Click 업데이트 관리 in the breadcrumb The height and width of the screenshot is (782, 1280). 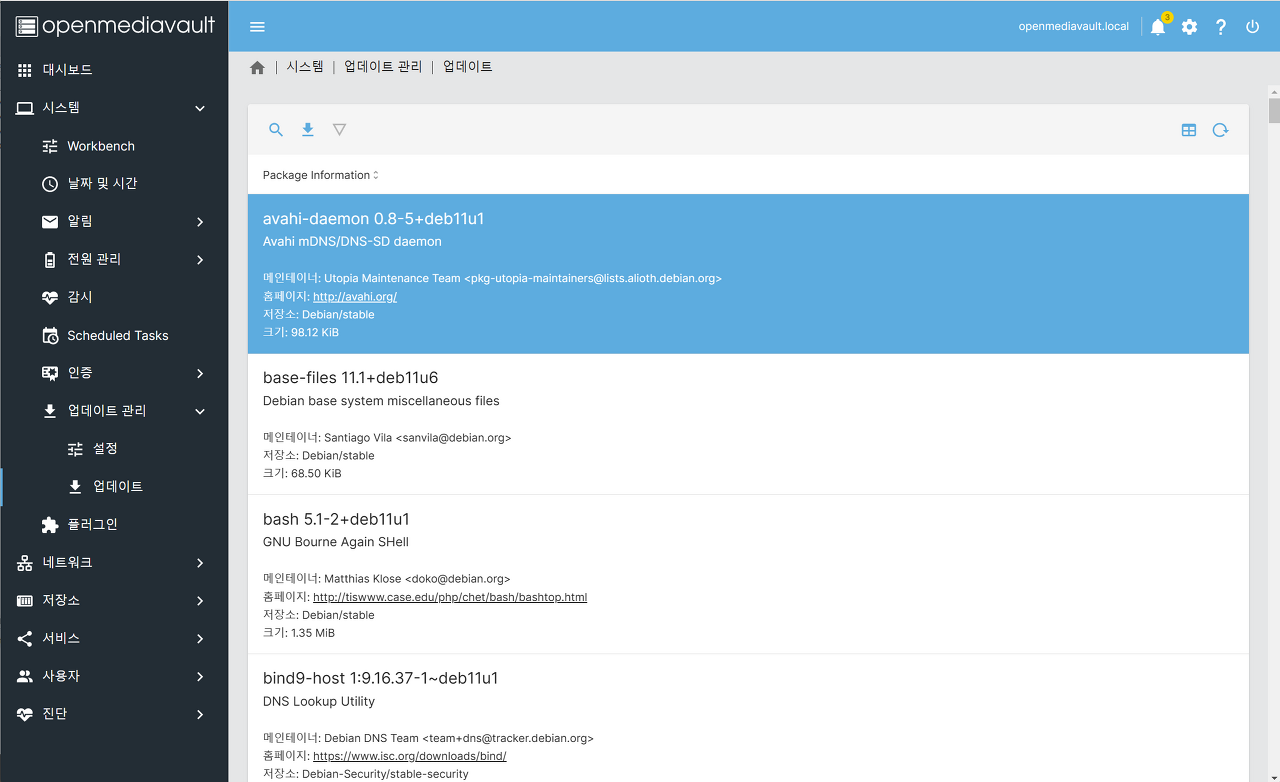pos(383,67)
